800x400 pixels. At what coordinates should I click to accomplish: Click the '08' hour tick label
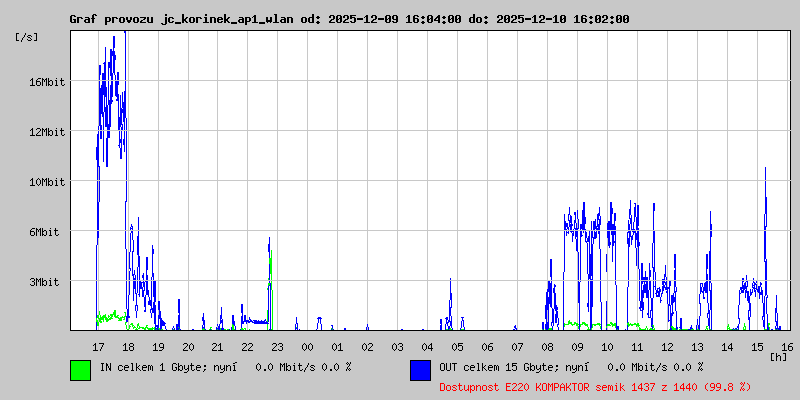point(547,347)
